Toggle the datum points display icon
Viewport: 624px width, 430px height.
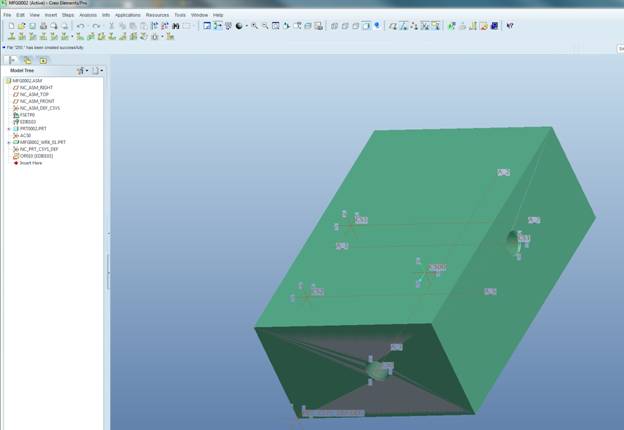click(x=414, y=26)
